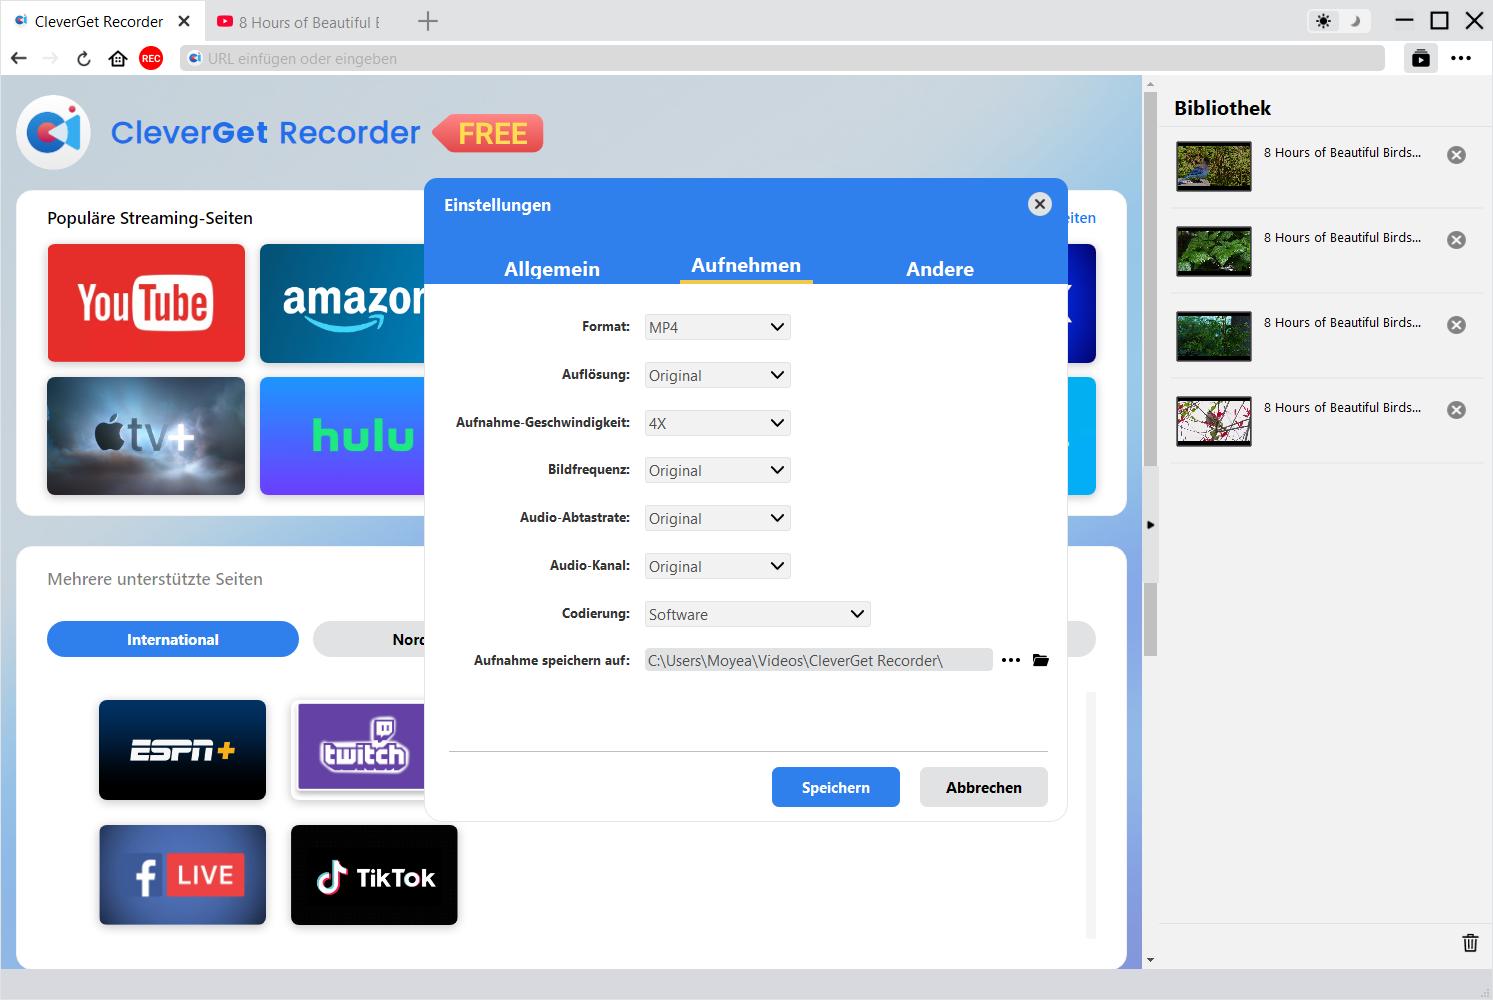This screenshot has width=1493, height=1000.
Task: Click the back navigation arrow
Action: [x=18, y=58]
